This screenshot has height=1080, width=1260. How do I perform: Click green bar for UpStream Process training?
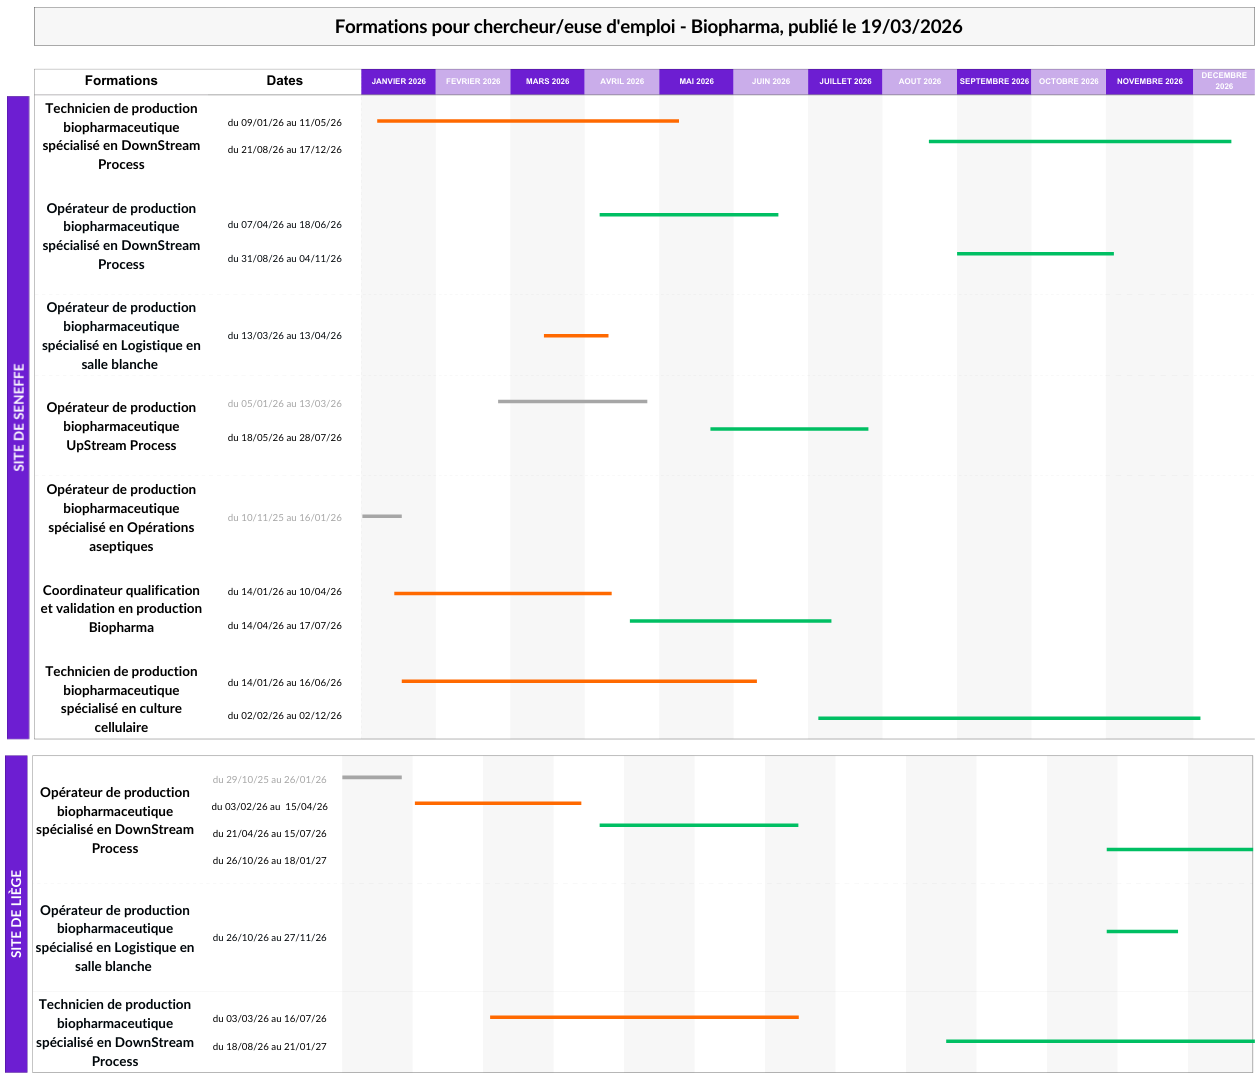pos(789,429)
